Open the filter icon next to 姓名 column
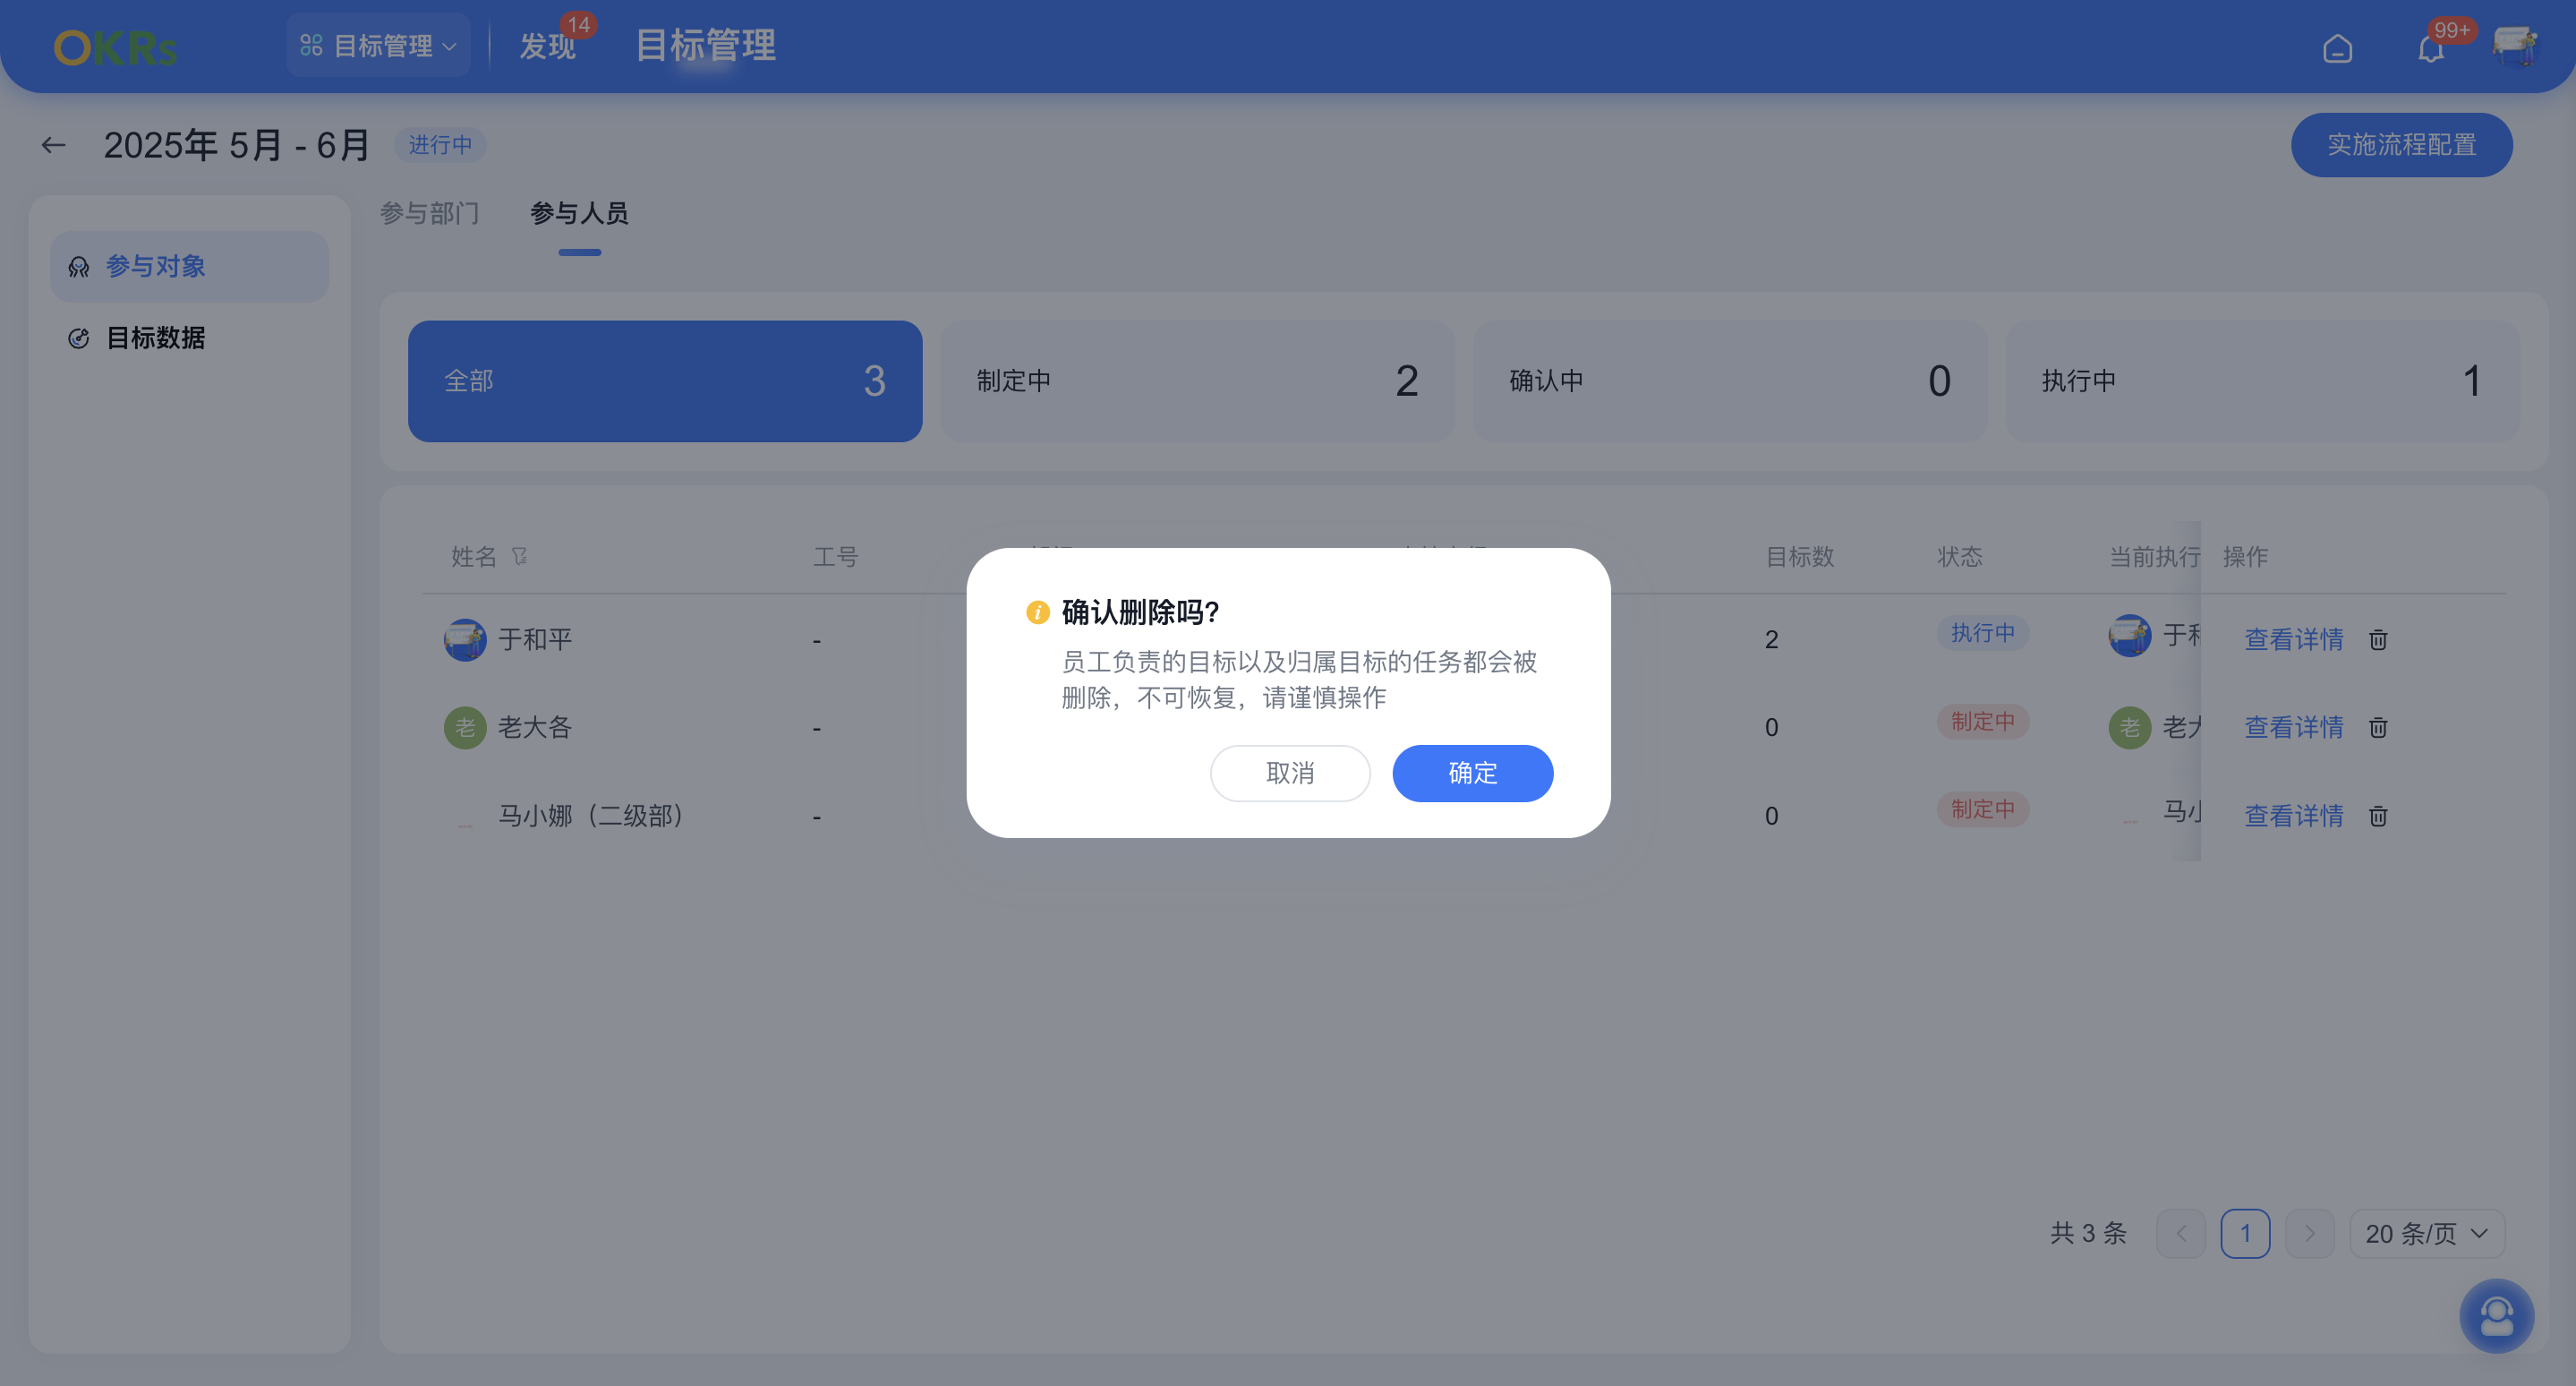This screenshot has height=1386, width=2576. (x=520, y=556)
